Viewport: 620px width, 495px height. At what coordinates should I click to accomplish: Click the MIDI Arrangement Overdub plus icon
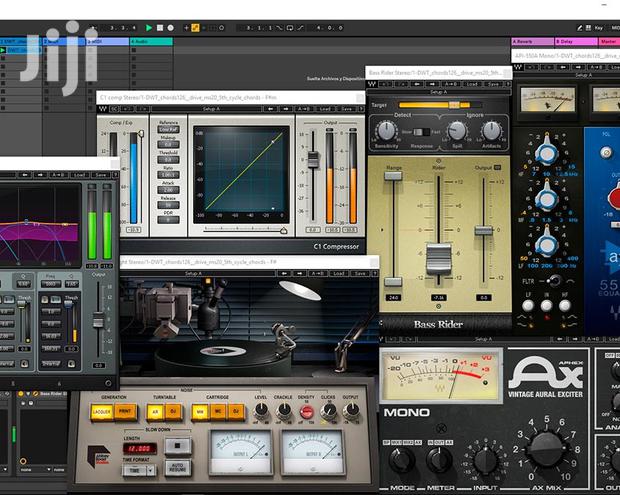(x=186, y=28)
